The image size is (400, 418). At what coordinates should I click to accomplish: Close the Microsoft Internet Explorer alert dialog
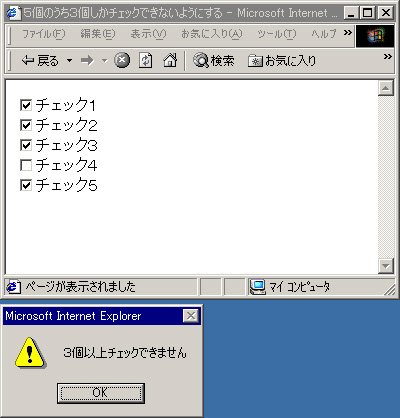tap(191, 315)
